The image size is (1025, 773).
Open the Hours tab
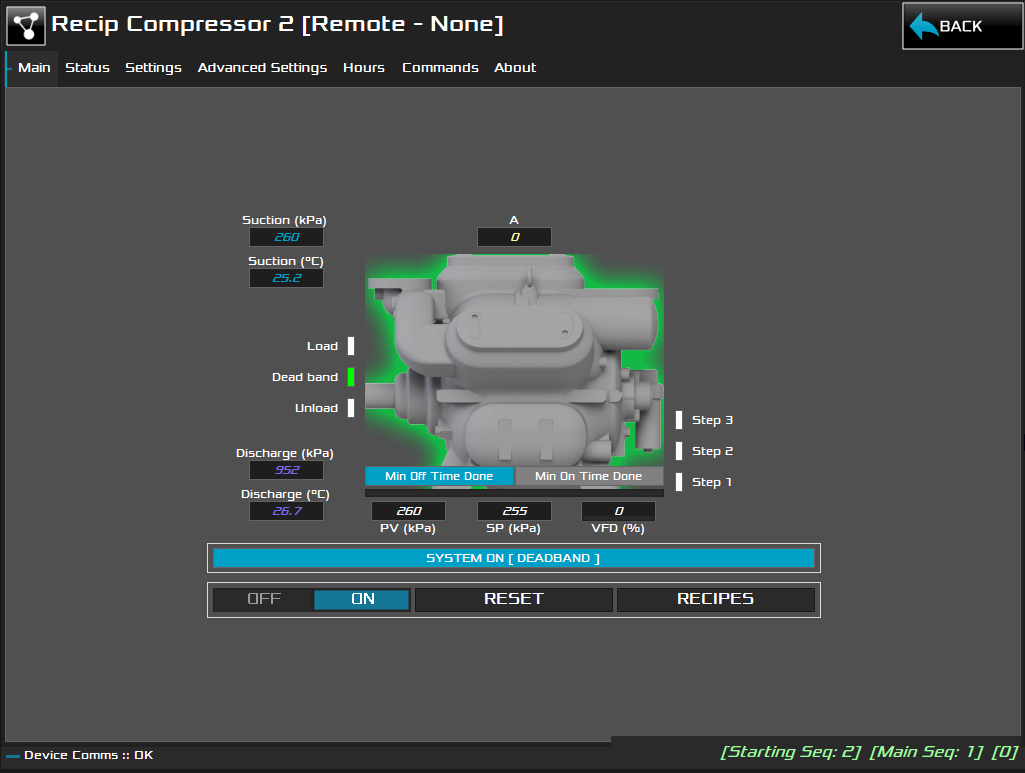click(363, 68)
